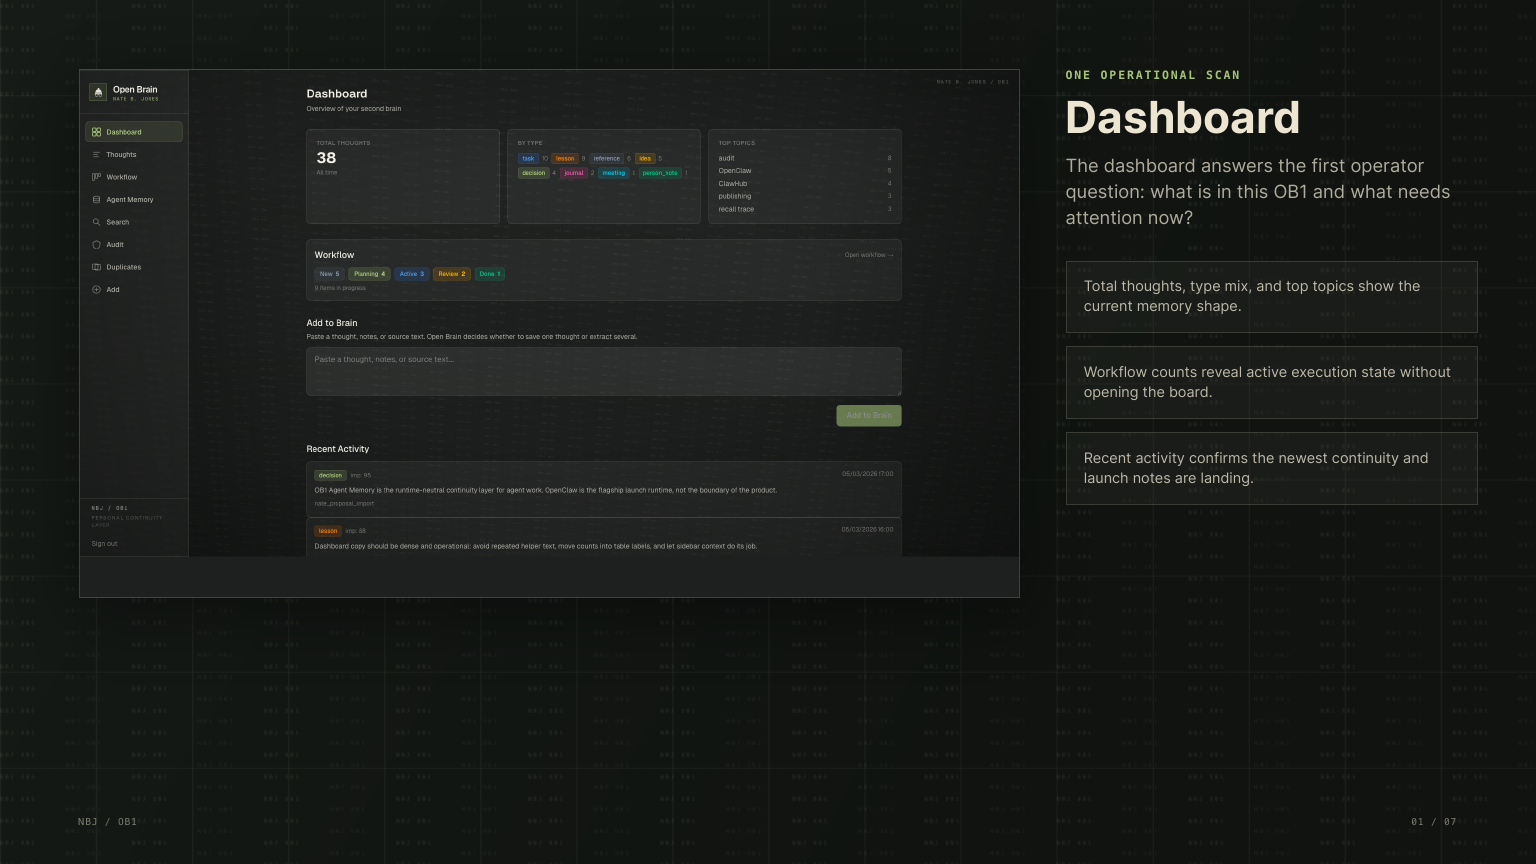Click the Workflow board icon in sidebar

[x=96, y=177]
